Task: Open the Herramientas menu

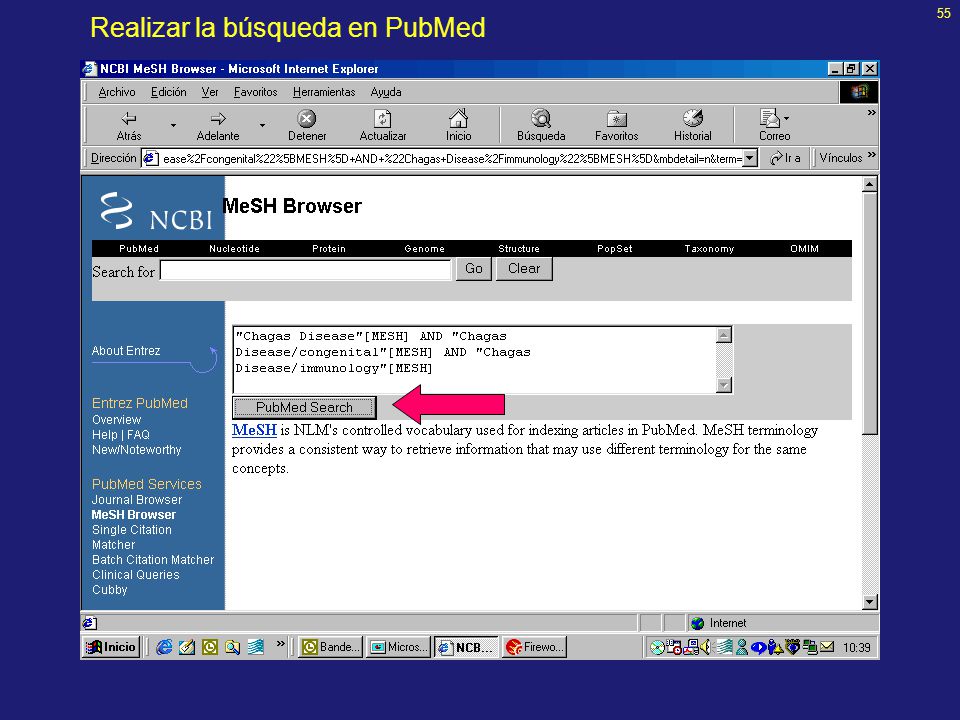Action: click(x=324, y=92)
